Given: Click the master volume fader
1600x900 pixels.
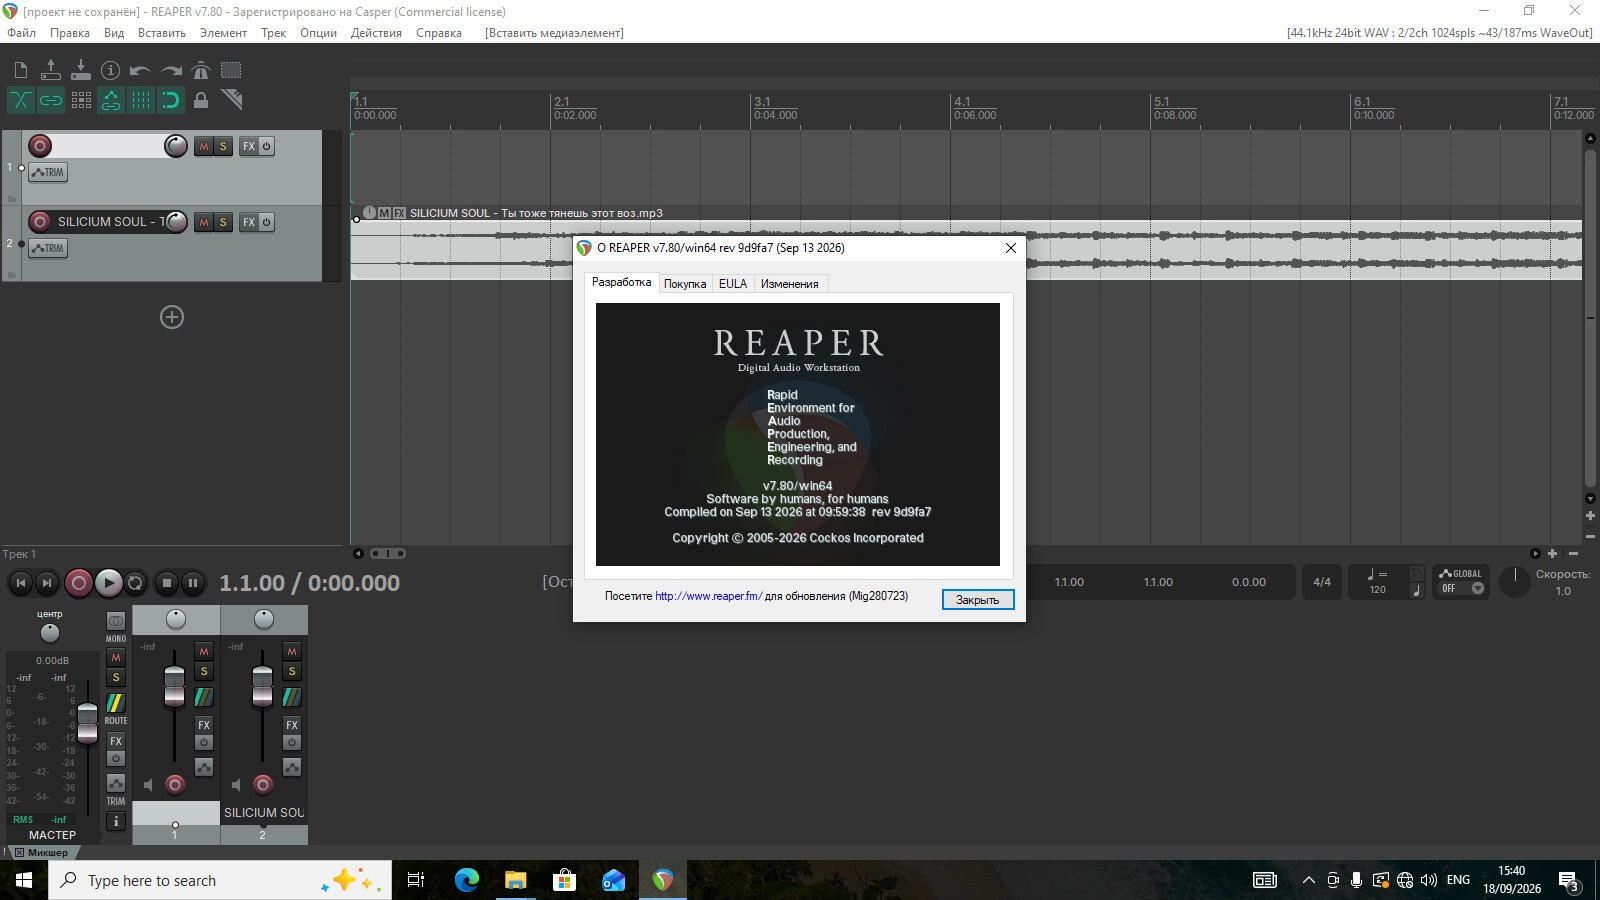Looking at the screenshot, I should click(x=87, y=723).
